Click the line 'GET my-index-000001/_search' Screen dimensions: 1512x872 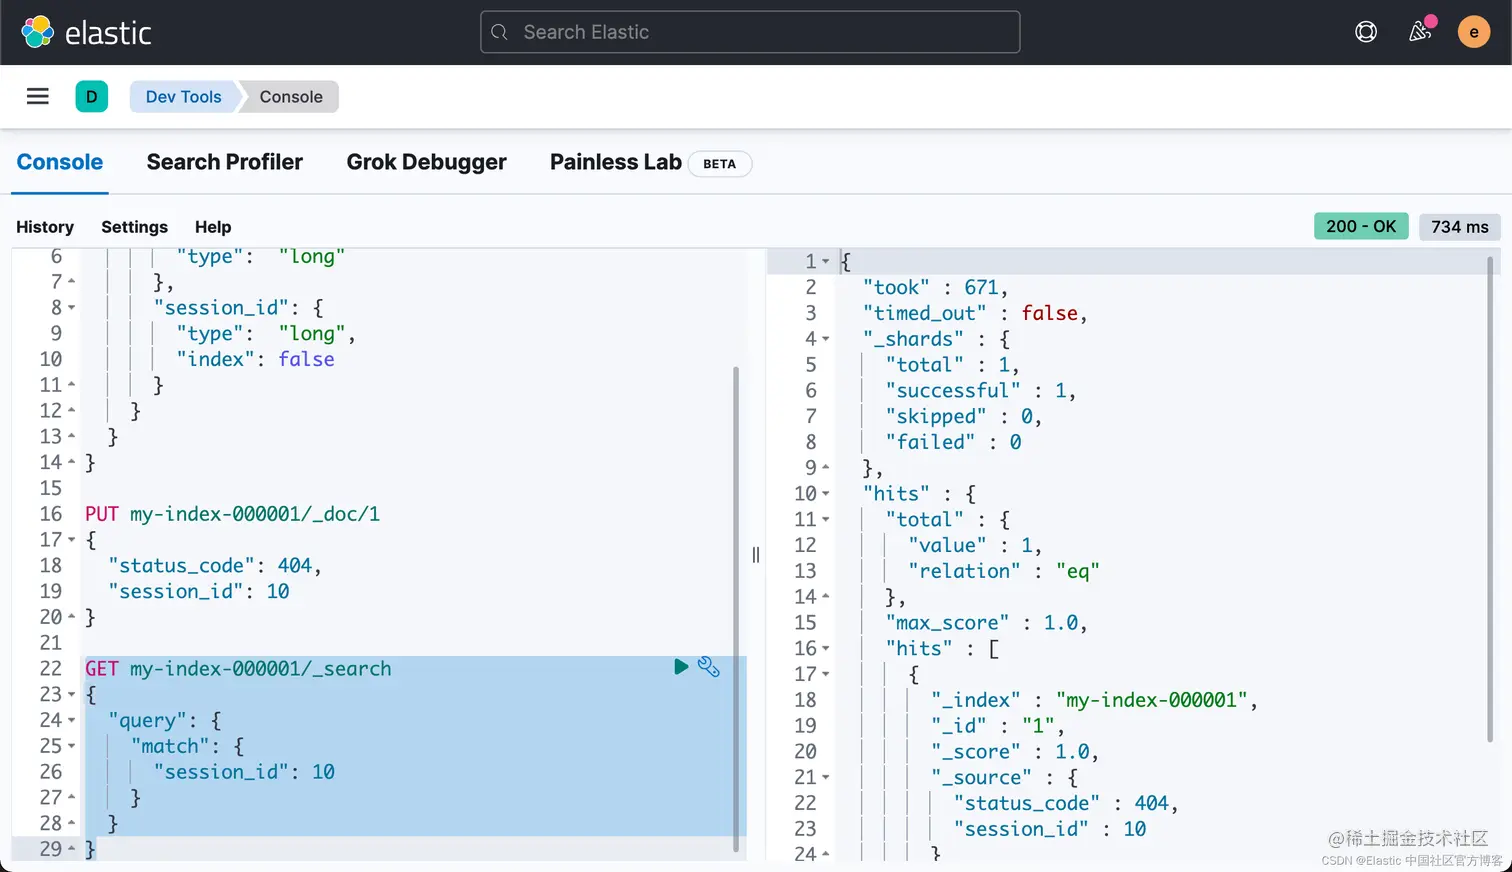[x=238, y=669]
